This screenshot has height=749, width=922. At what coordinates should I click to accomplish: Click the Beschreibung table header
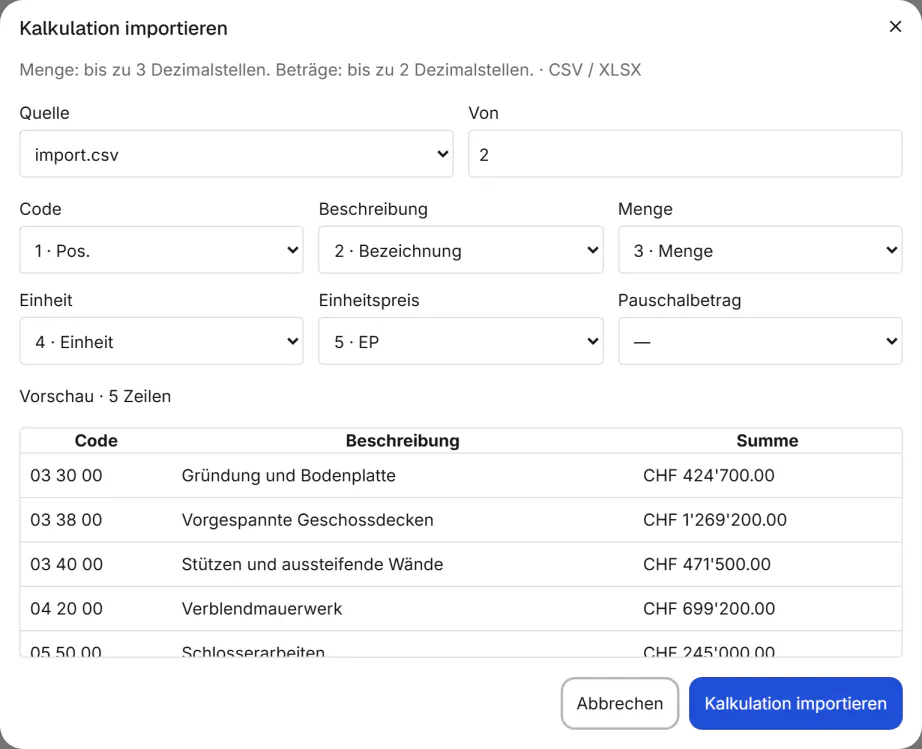(403, 441)
